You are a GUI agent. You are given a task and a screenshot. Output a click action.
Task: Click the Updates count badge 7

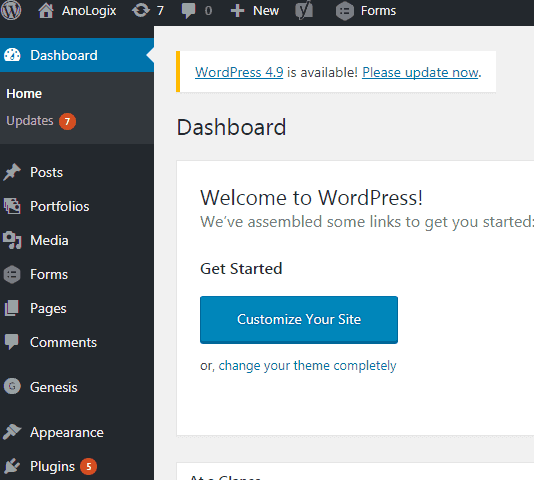click(67, 121)
